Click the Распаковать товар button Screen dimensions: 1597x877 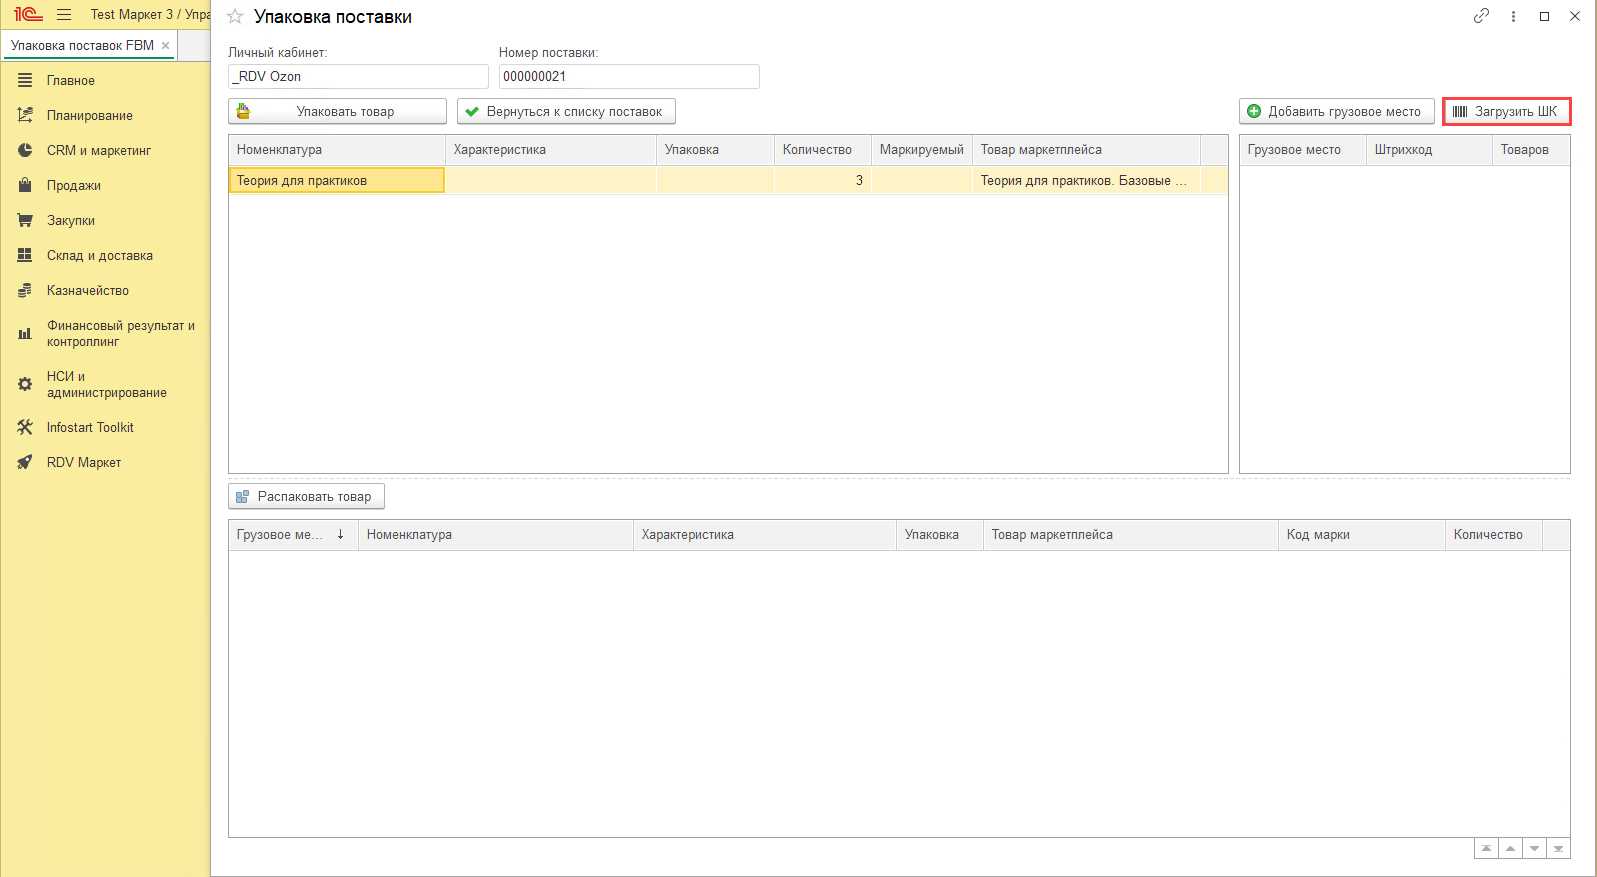pos(306,497)
